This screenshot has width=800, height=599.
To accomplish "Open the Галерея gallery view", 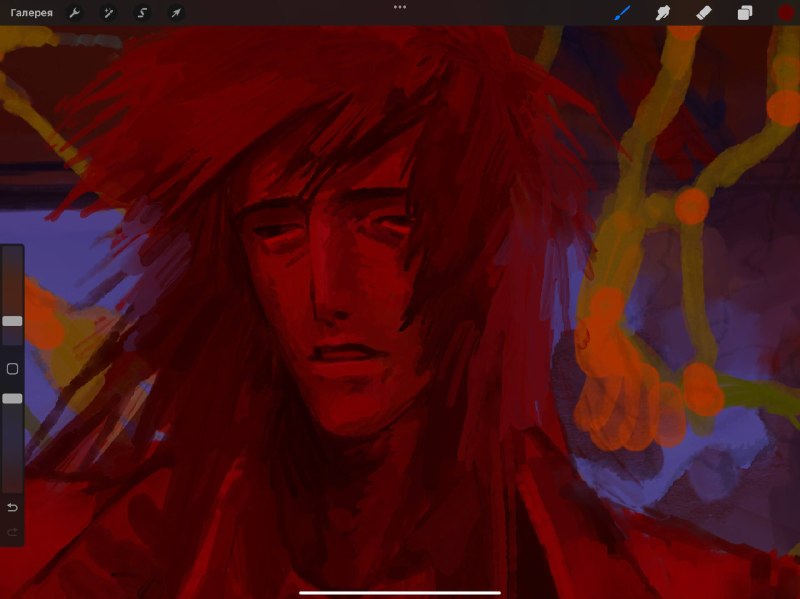I will pyautogui.click(x=32, y=13).
